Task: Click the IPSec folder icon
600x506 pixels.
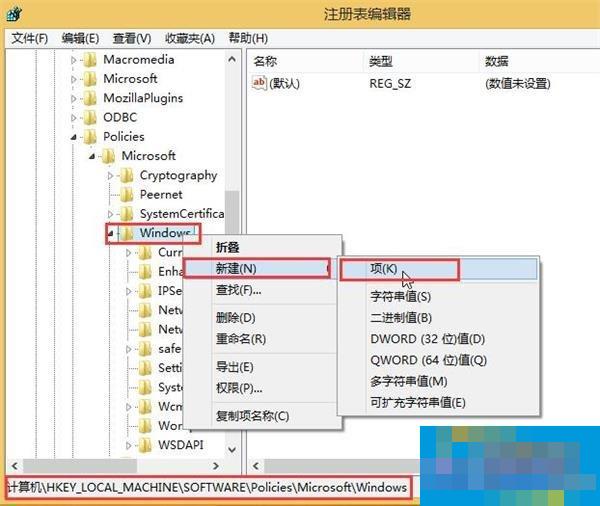Action: click(145, 291)
